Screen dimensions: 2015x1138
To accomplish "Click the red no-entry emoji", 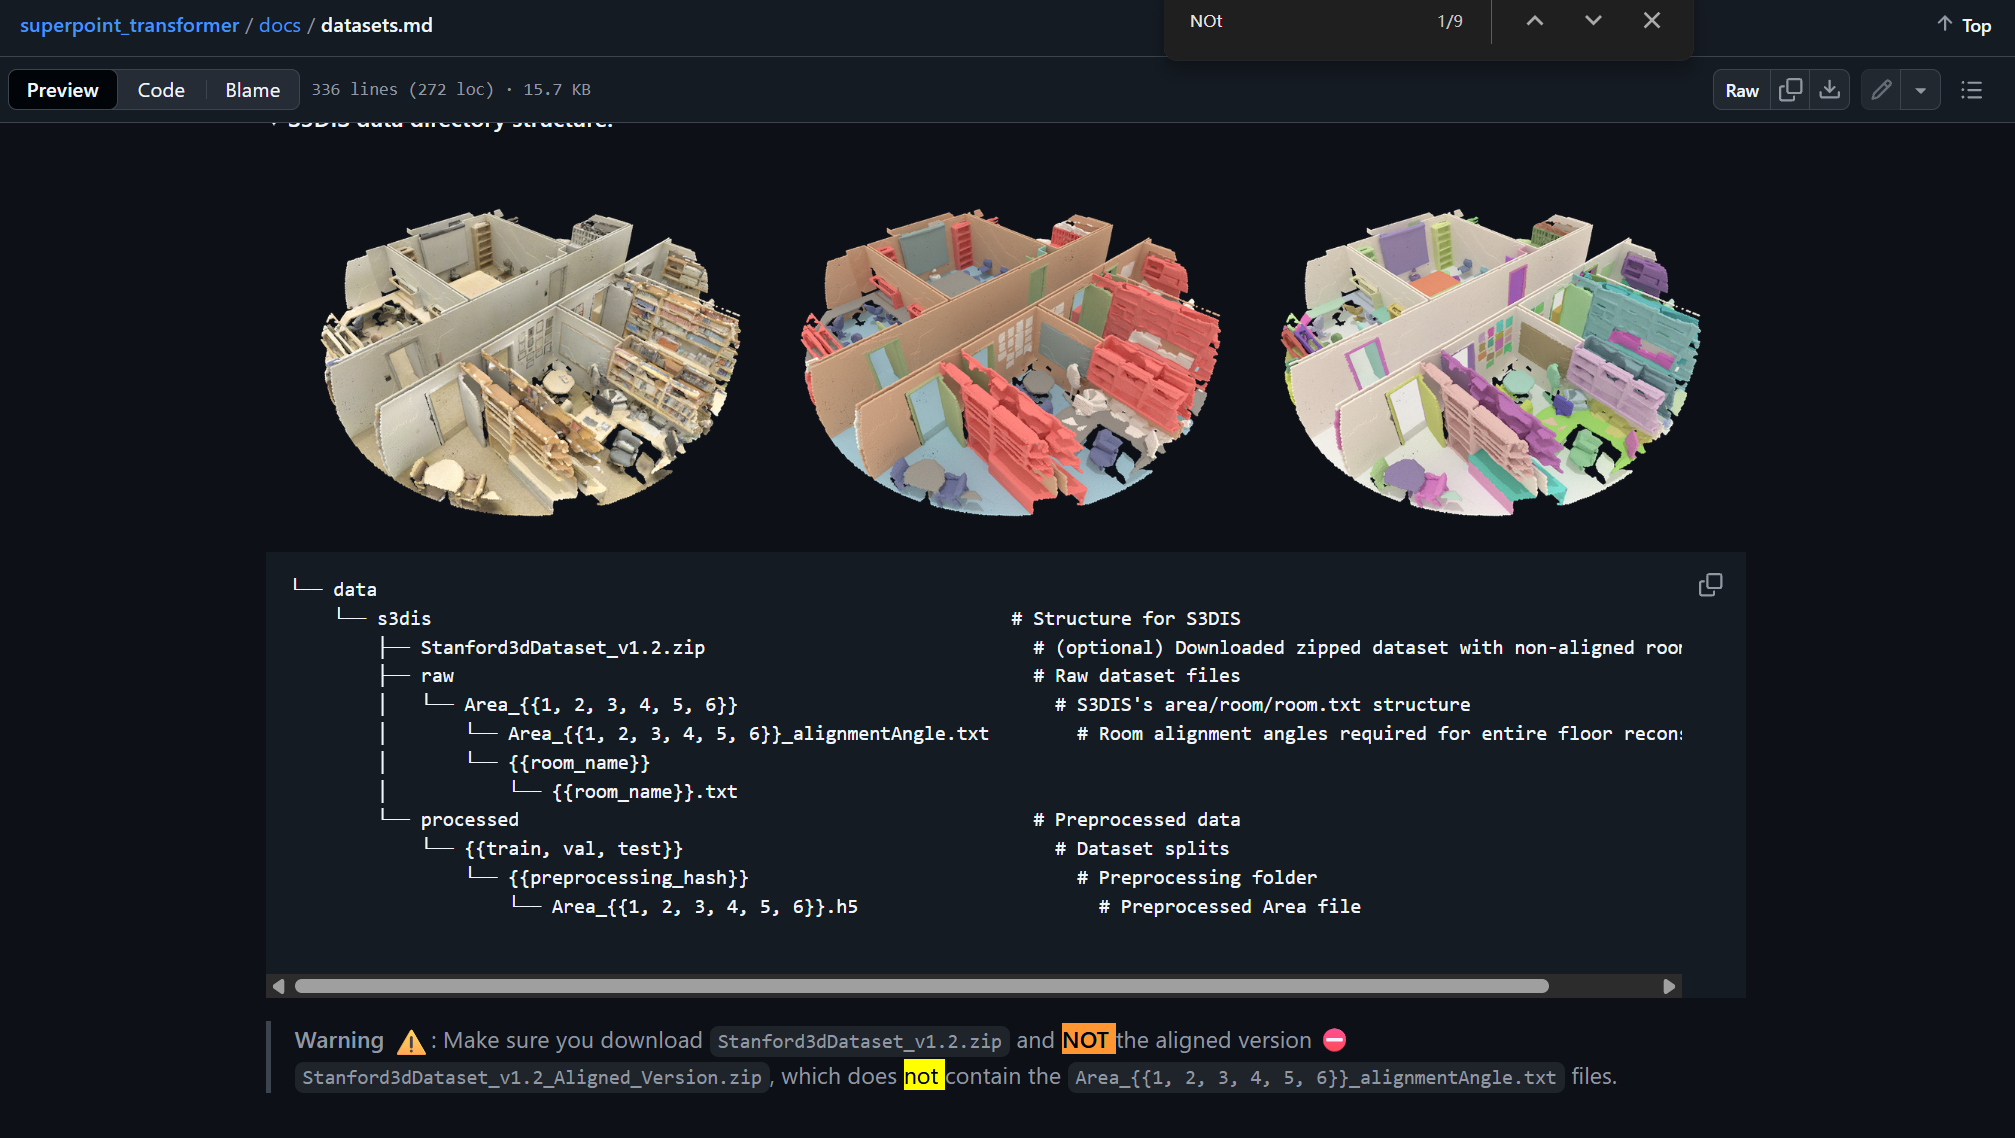I will [1334, 1040].
